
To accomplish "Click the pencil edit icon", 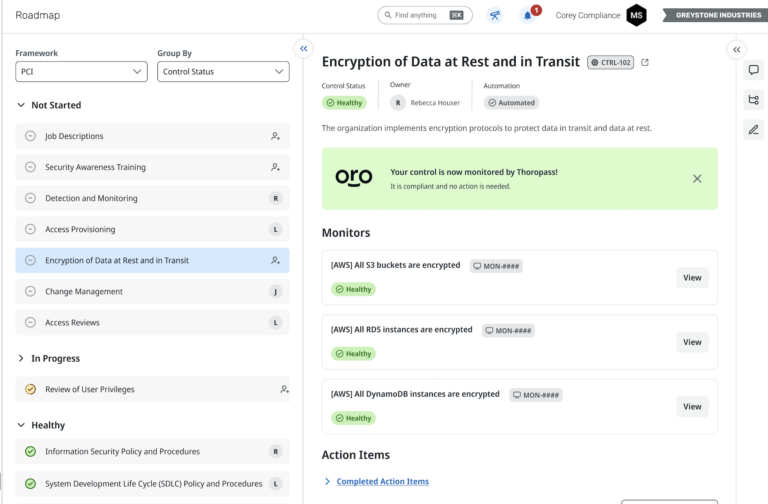I will pyautogui.click(x=753, y=129).
